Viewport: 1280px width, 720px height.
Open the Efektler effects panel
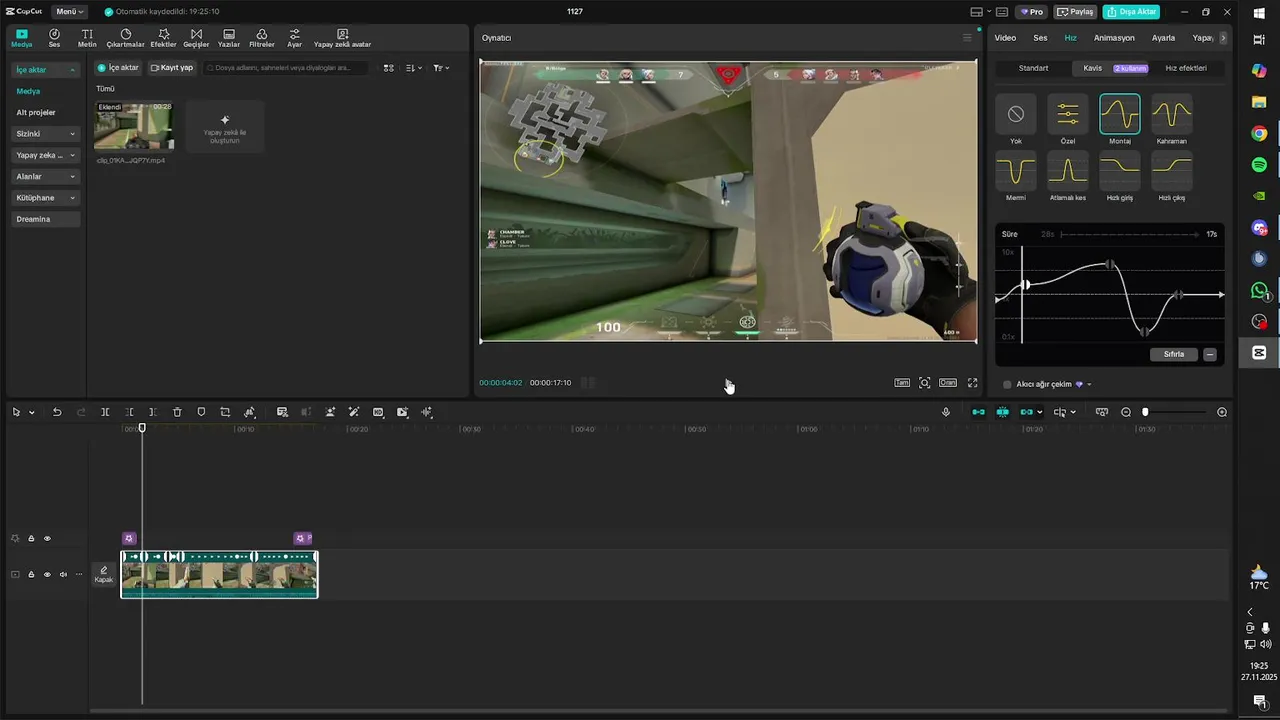[x=163, y=38]
